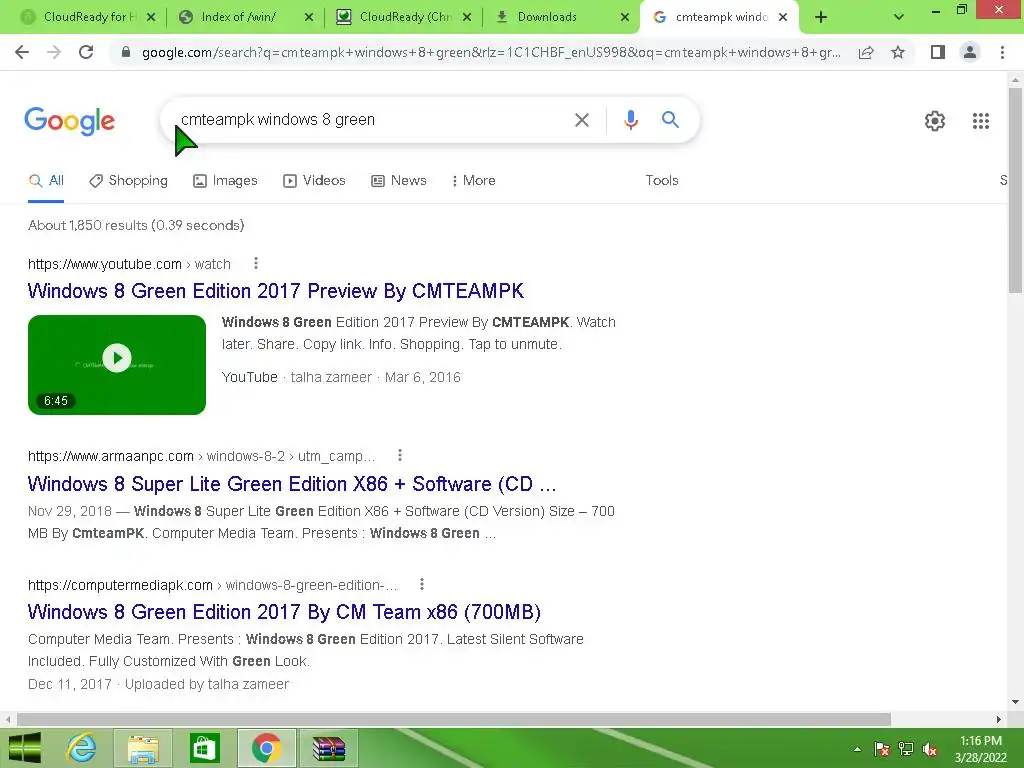Filter results by Videos
The width and height of the screenshot is (1024, 768).
pos(314,180)
